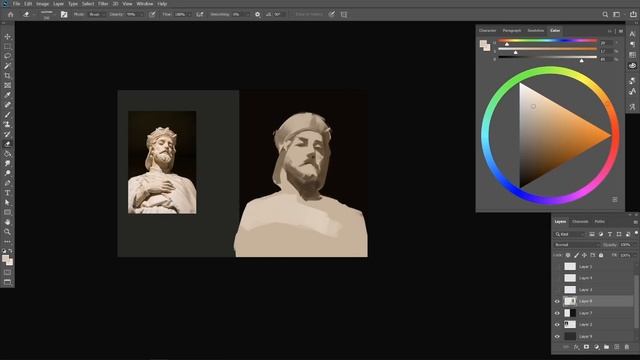640x360 pixels.
Task: Switch to the Swatches tab
Action: 536,31
